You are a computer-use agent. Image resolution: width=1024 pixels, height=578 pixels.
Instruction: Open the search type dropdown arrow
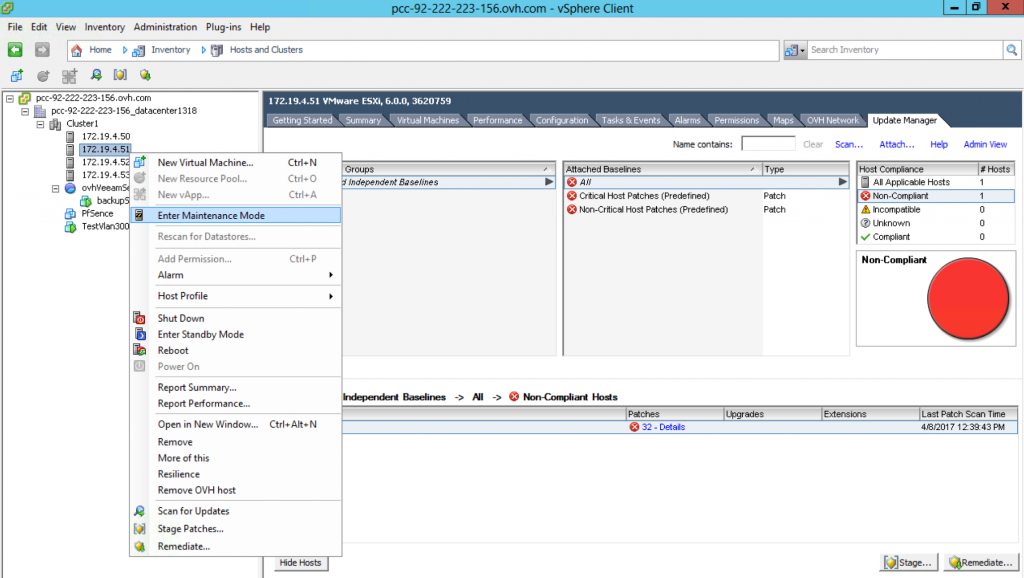[x=803, y=50]
